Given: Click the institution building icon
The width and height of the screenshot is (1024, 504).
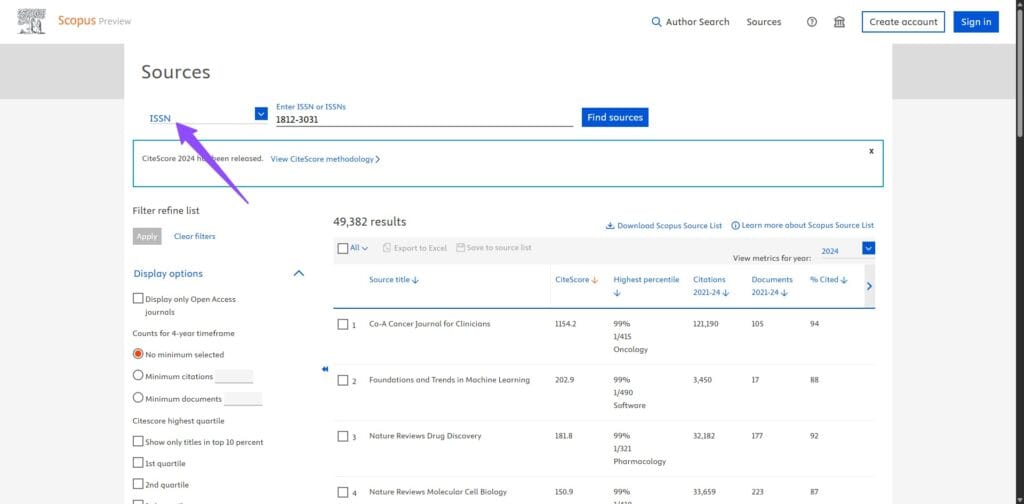Looking at the screenshot, I should point(839,22).
